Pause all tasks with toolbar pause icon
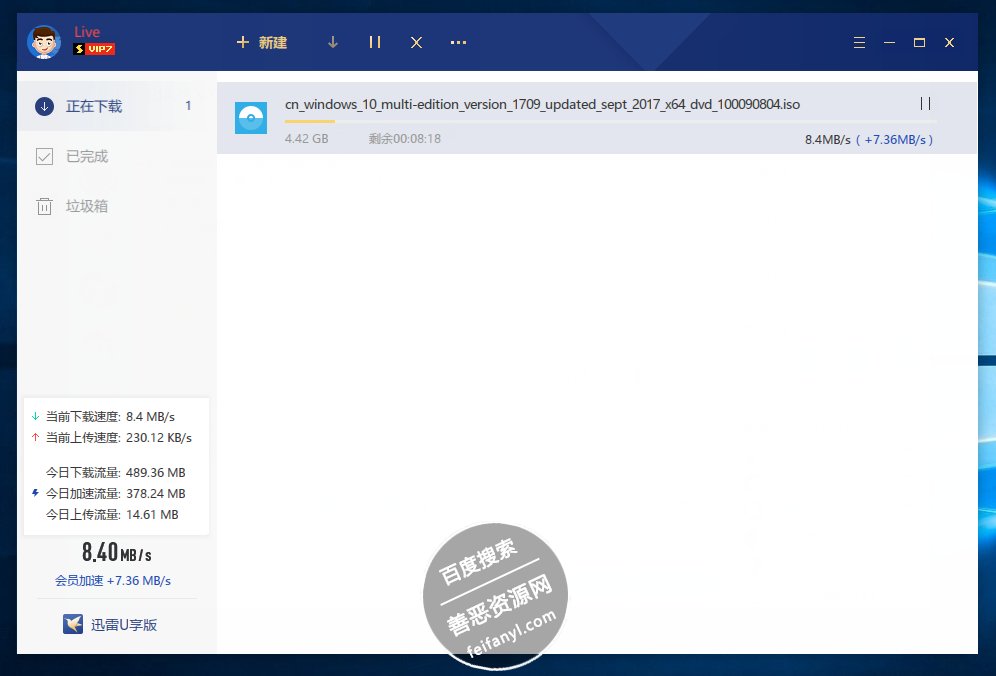This screenshot has width=996, height=676. [x=375, y=42]
